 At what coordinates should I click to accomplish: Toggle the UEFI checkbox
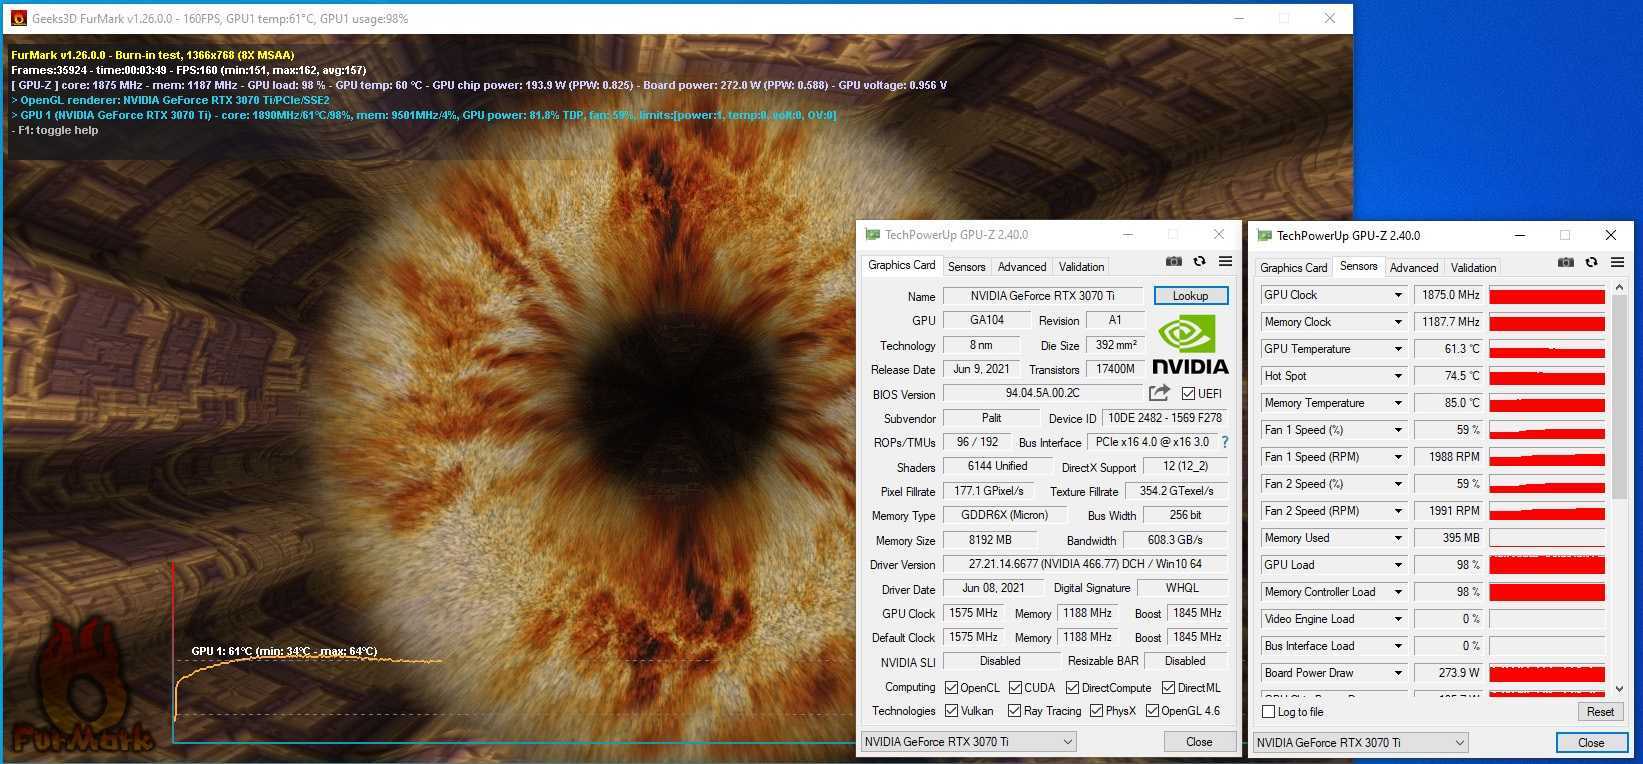click(x=1188, y=394)
